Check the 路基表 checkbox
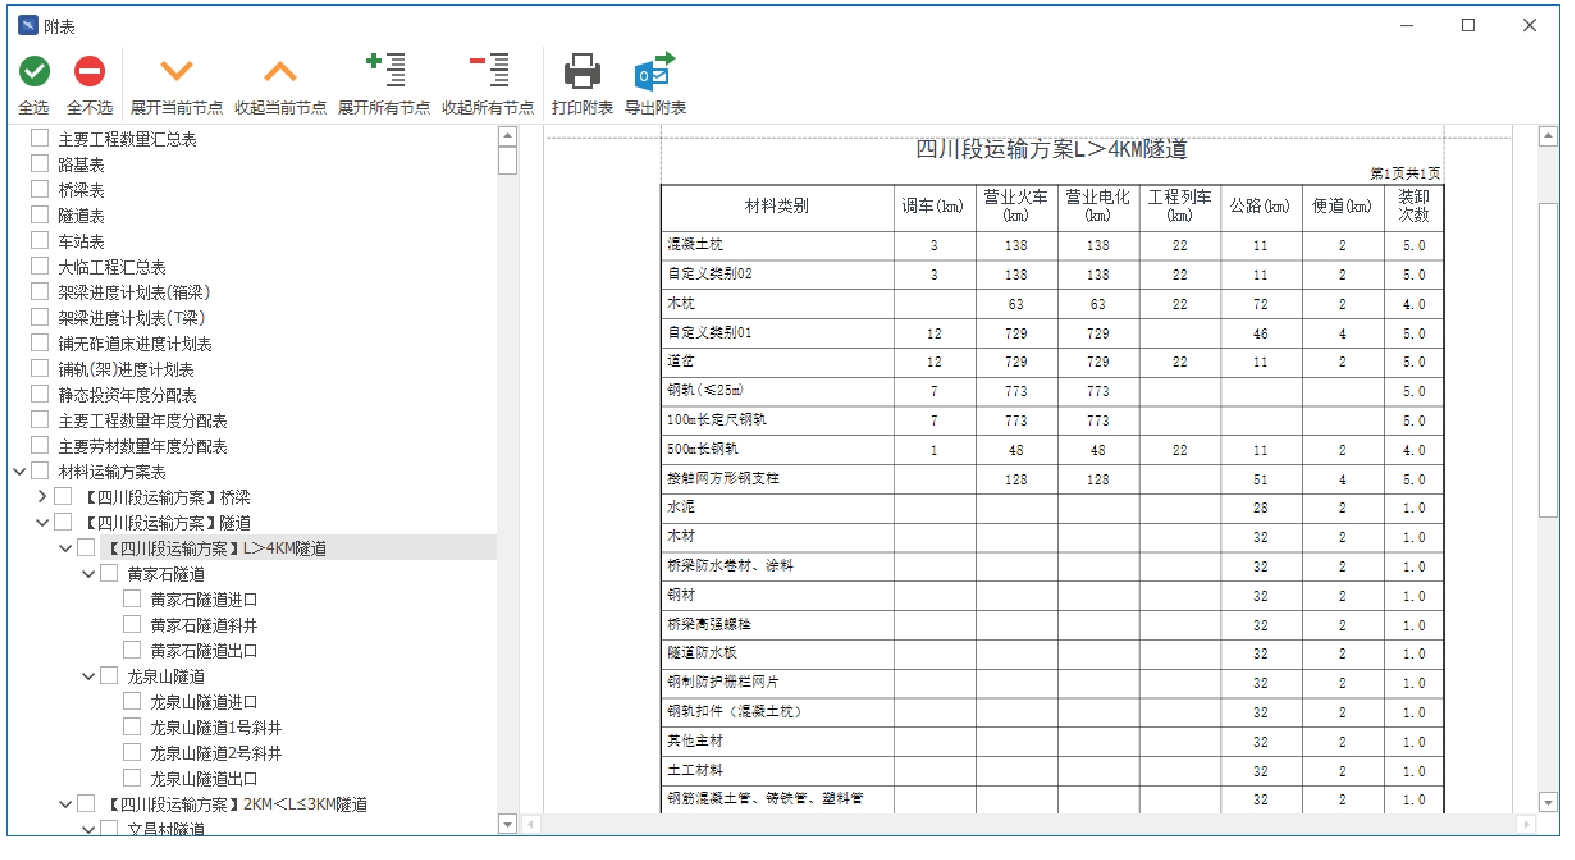 (40, 164)
